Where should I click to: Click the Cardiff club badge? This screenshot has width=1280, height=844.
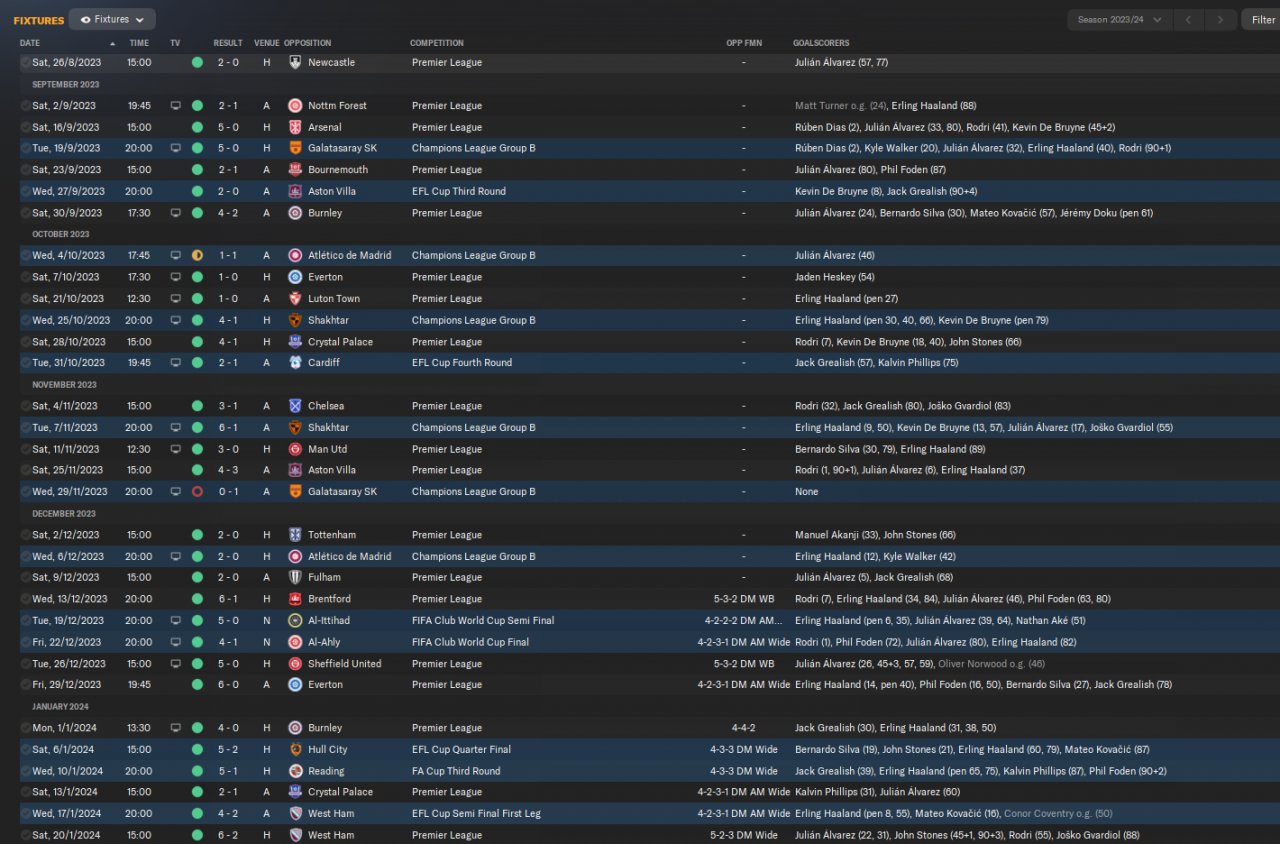pyautogui.click(x=295, y=362)
